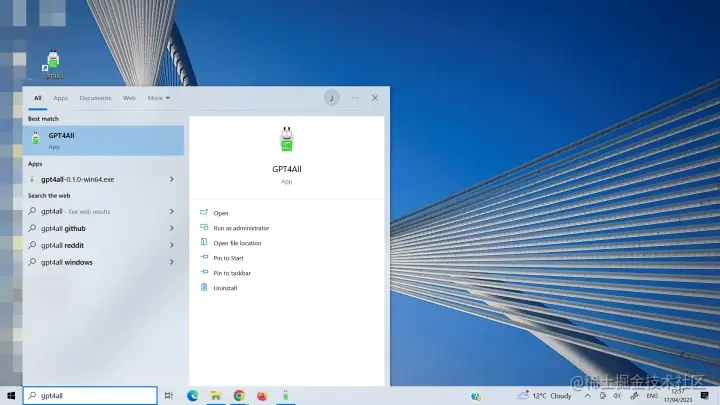
Task: Show hidden system tray icons chevron
Action: click(587, 395)
